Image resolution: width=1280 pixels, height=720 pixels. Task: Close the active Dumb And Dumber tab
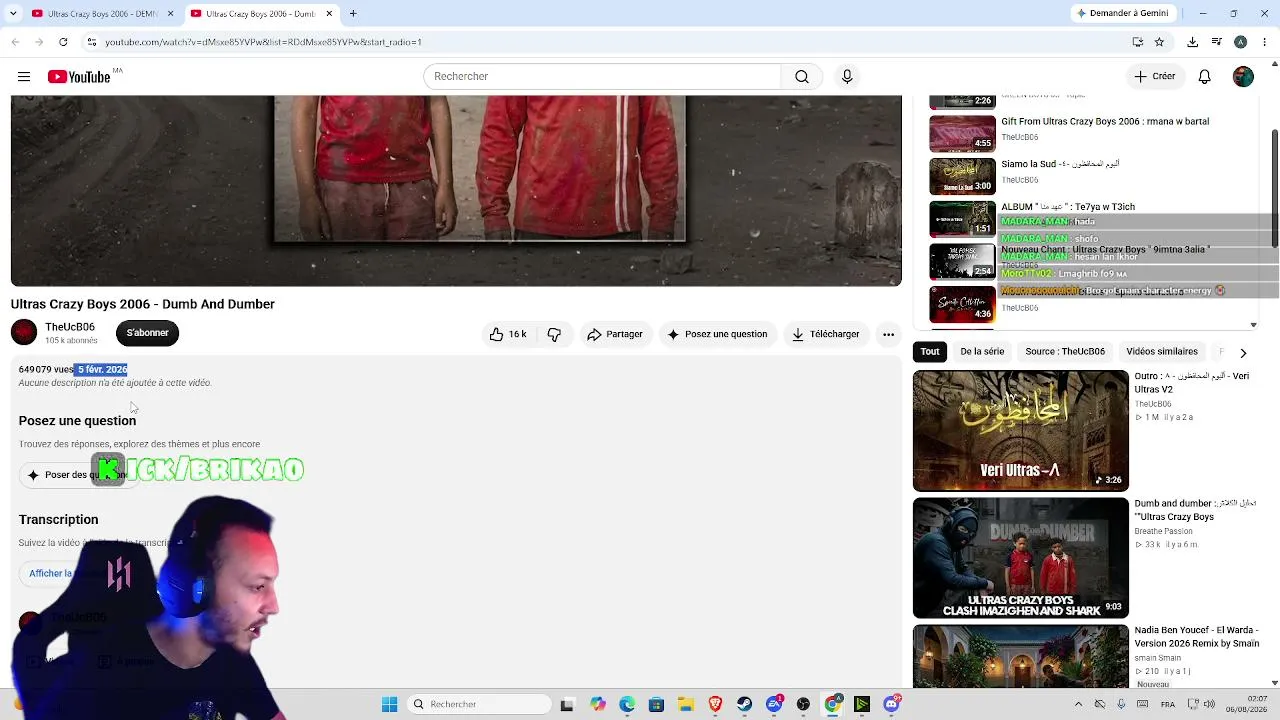[329, 13]
